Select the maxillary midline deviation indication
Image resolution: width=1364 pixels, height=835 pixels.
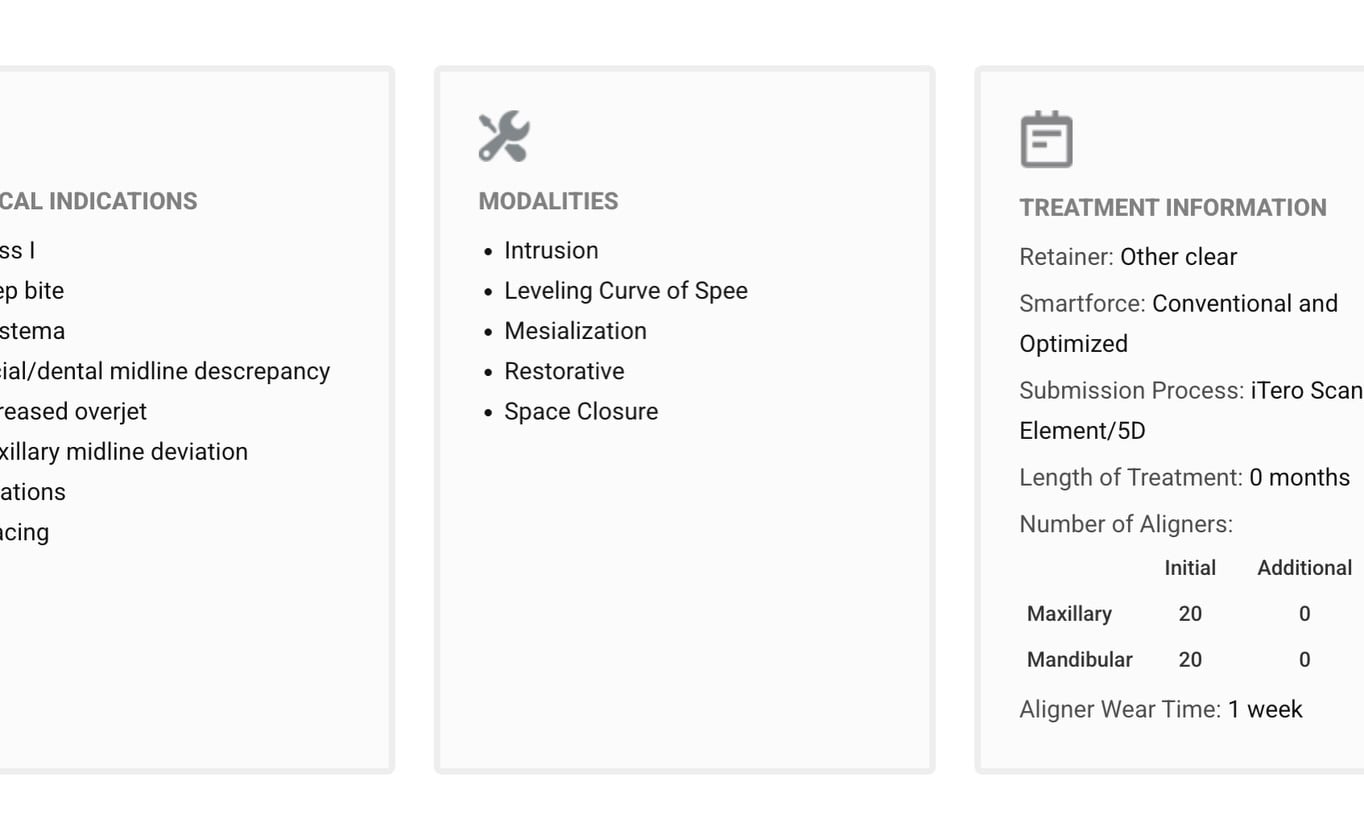pos(124,452)
